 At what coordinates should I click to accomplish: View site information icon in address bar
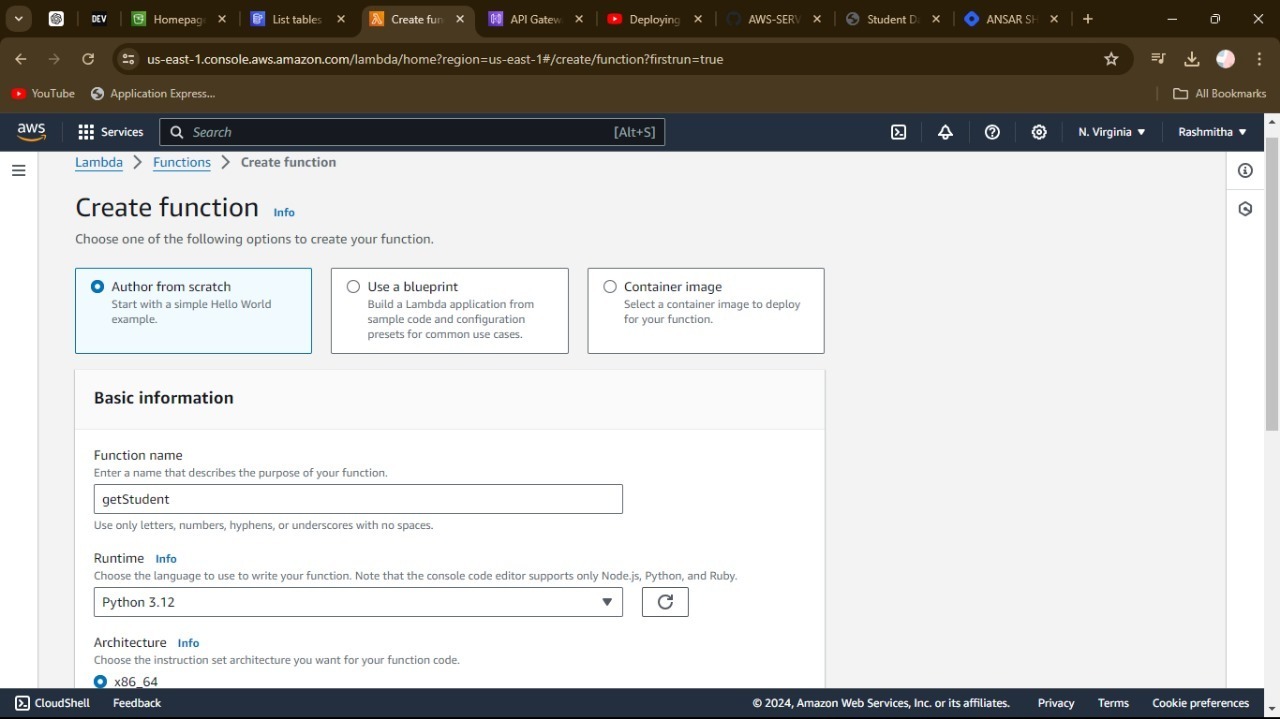pyautogui.click(x=128, y=59)
